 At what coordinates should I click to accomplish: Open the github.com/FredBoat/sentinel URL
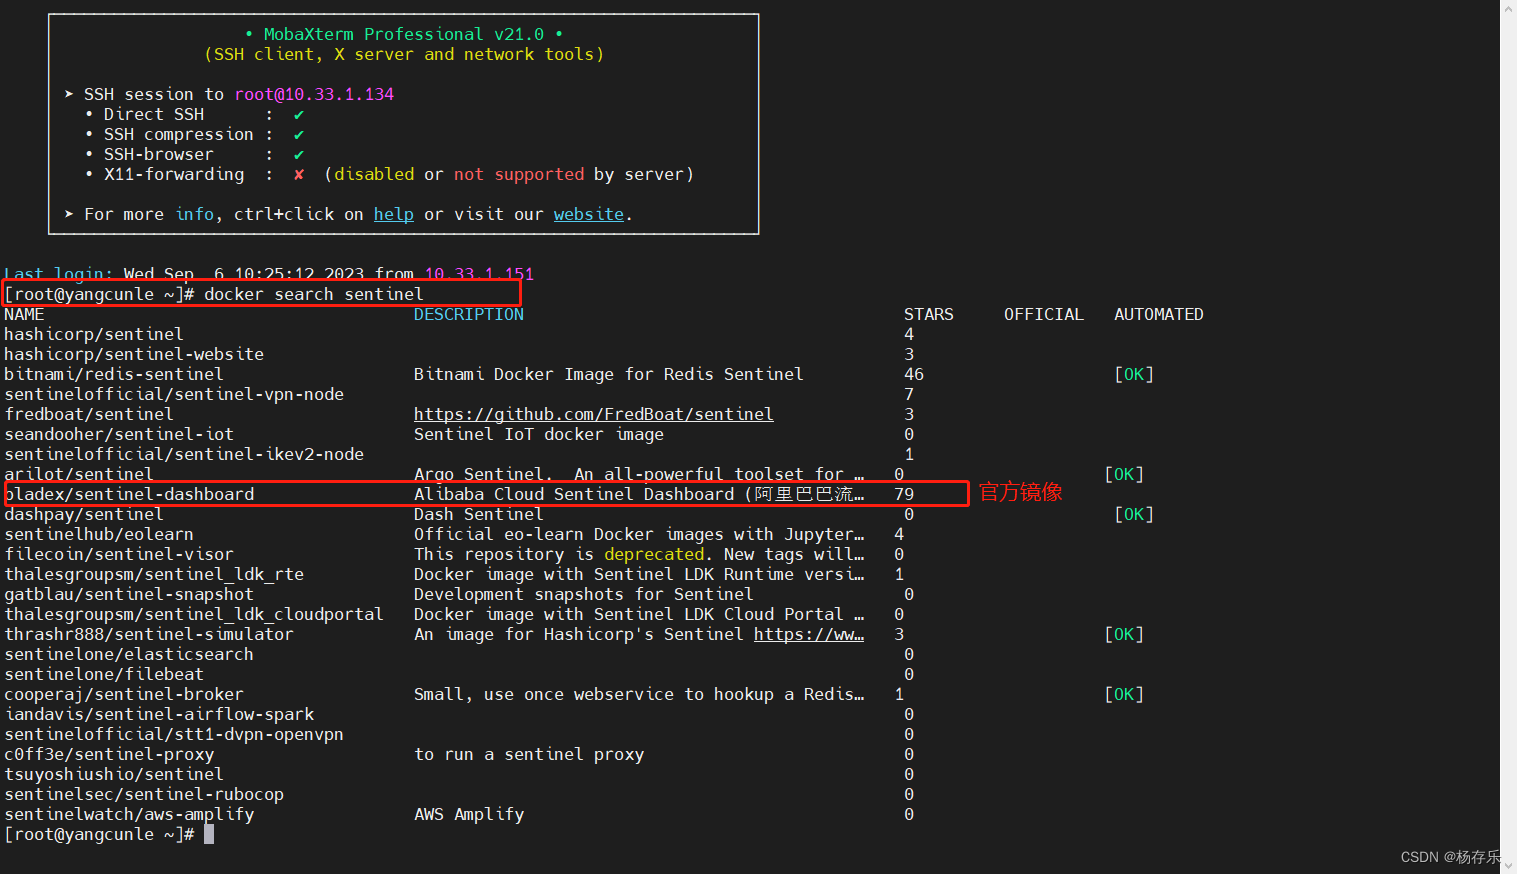594,414
